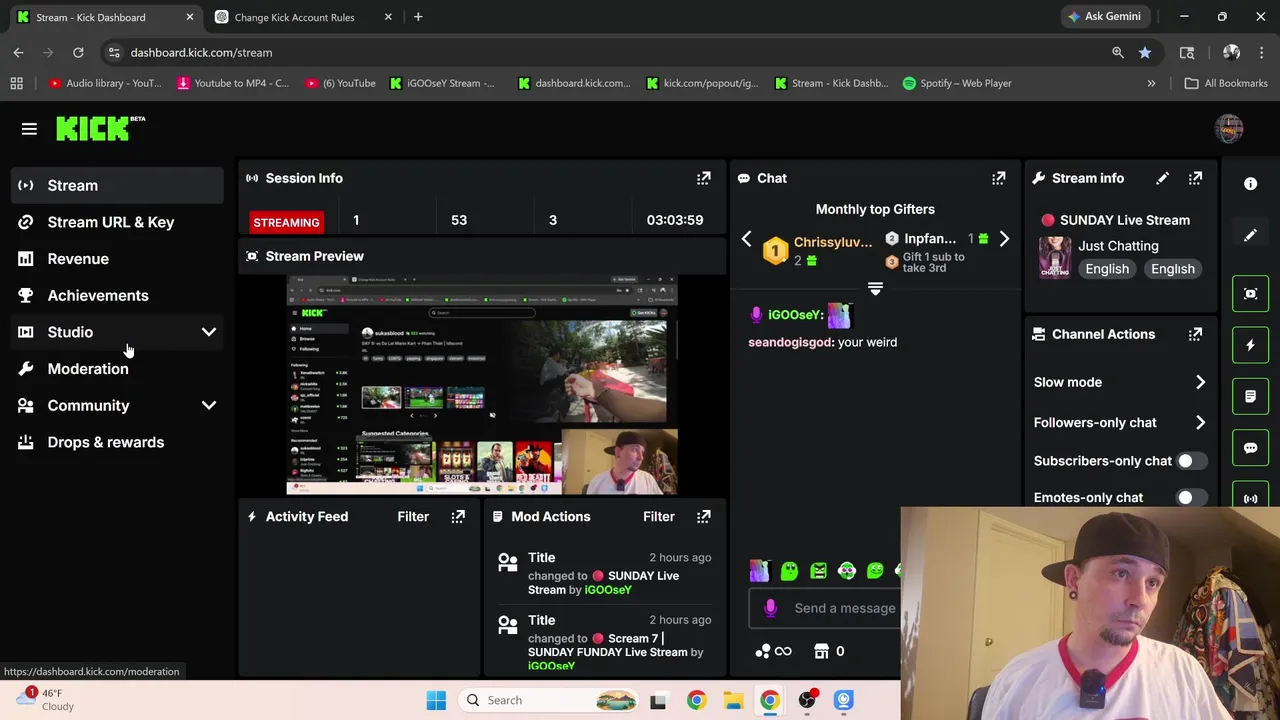Pop out the Channel Actions panel
Screen dimensions: 1280x720
1196,334
